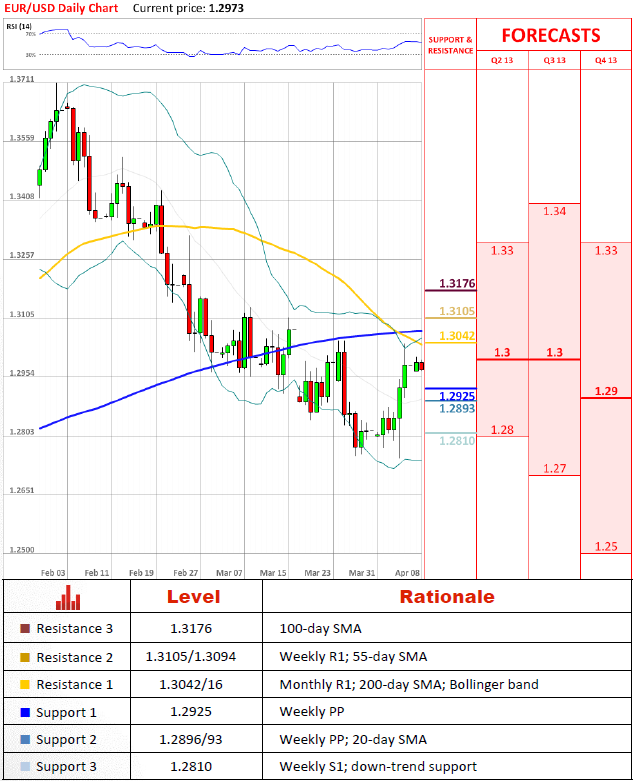Click the 1.34 forecast high in Q3 13
This screenshot has height=781, width=634.
click(x=554, y=211)
